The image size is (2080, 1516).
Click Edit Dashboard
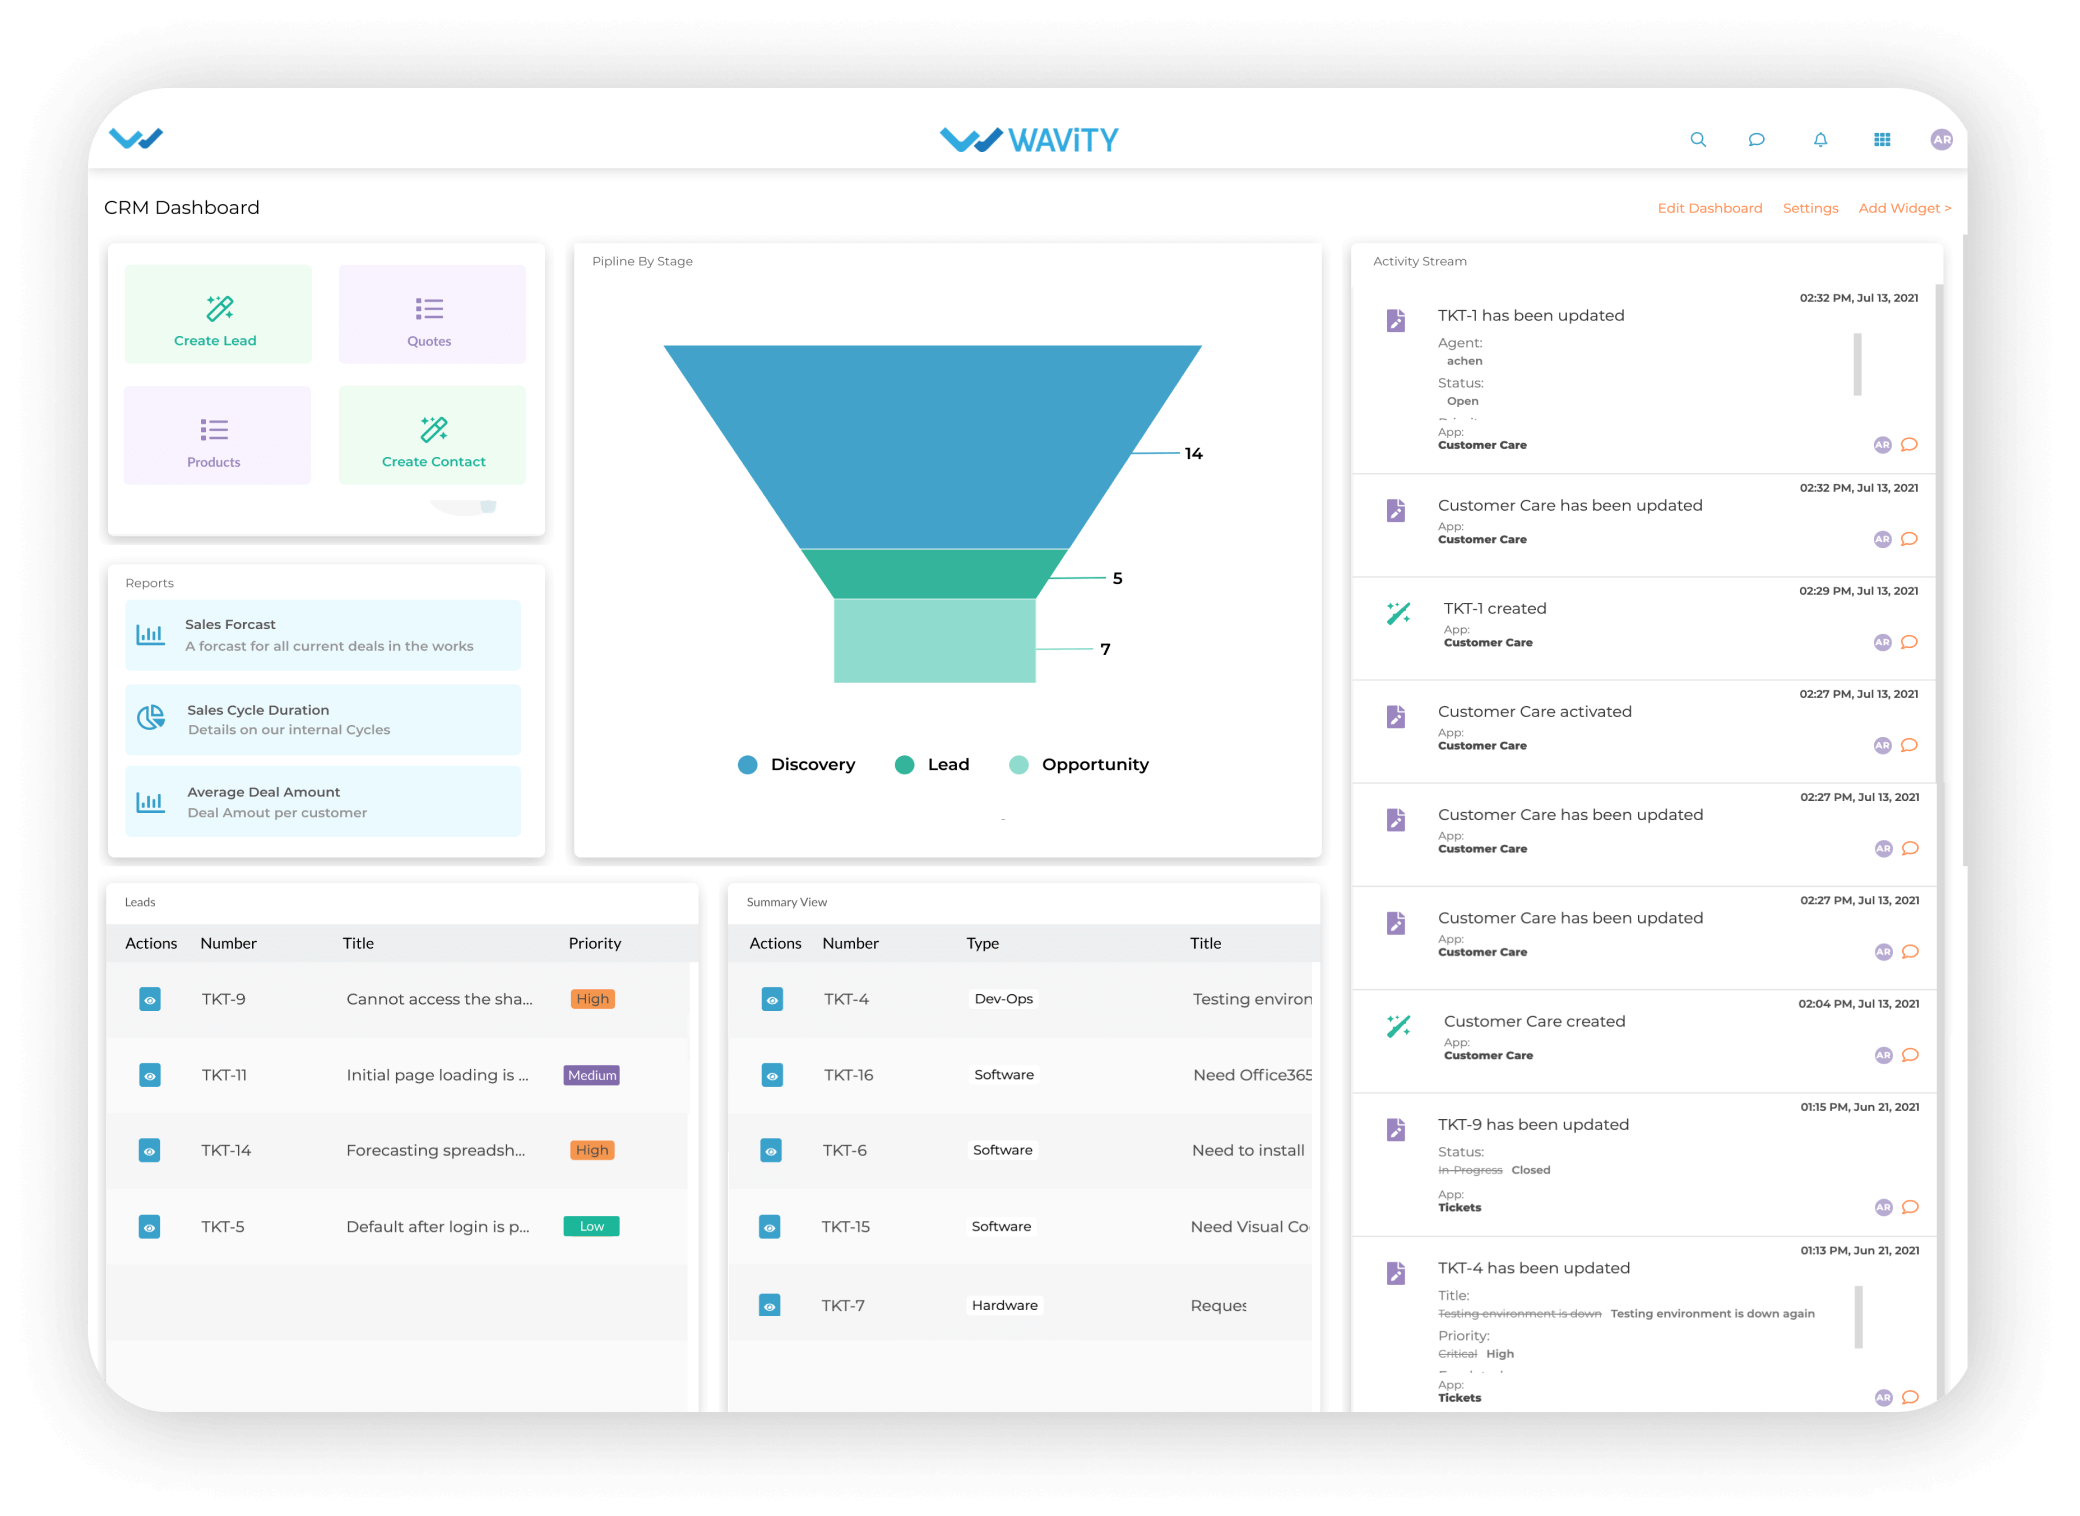(1710, 207)
